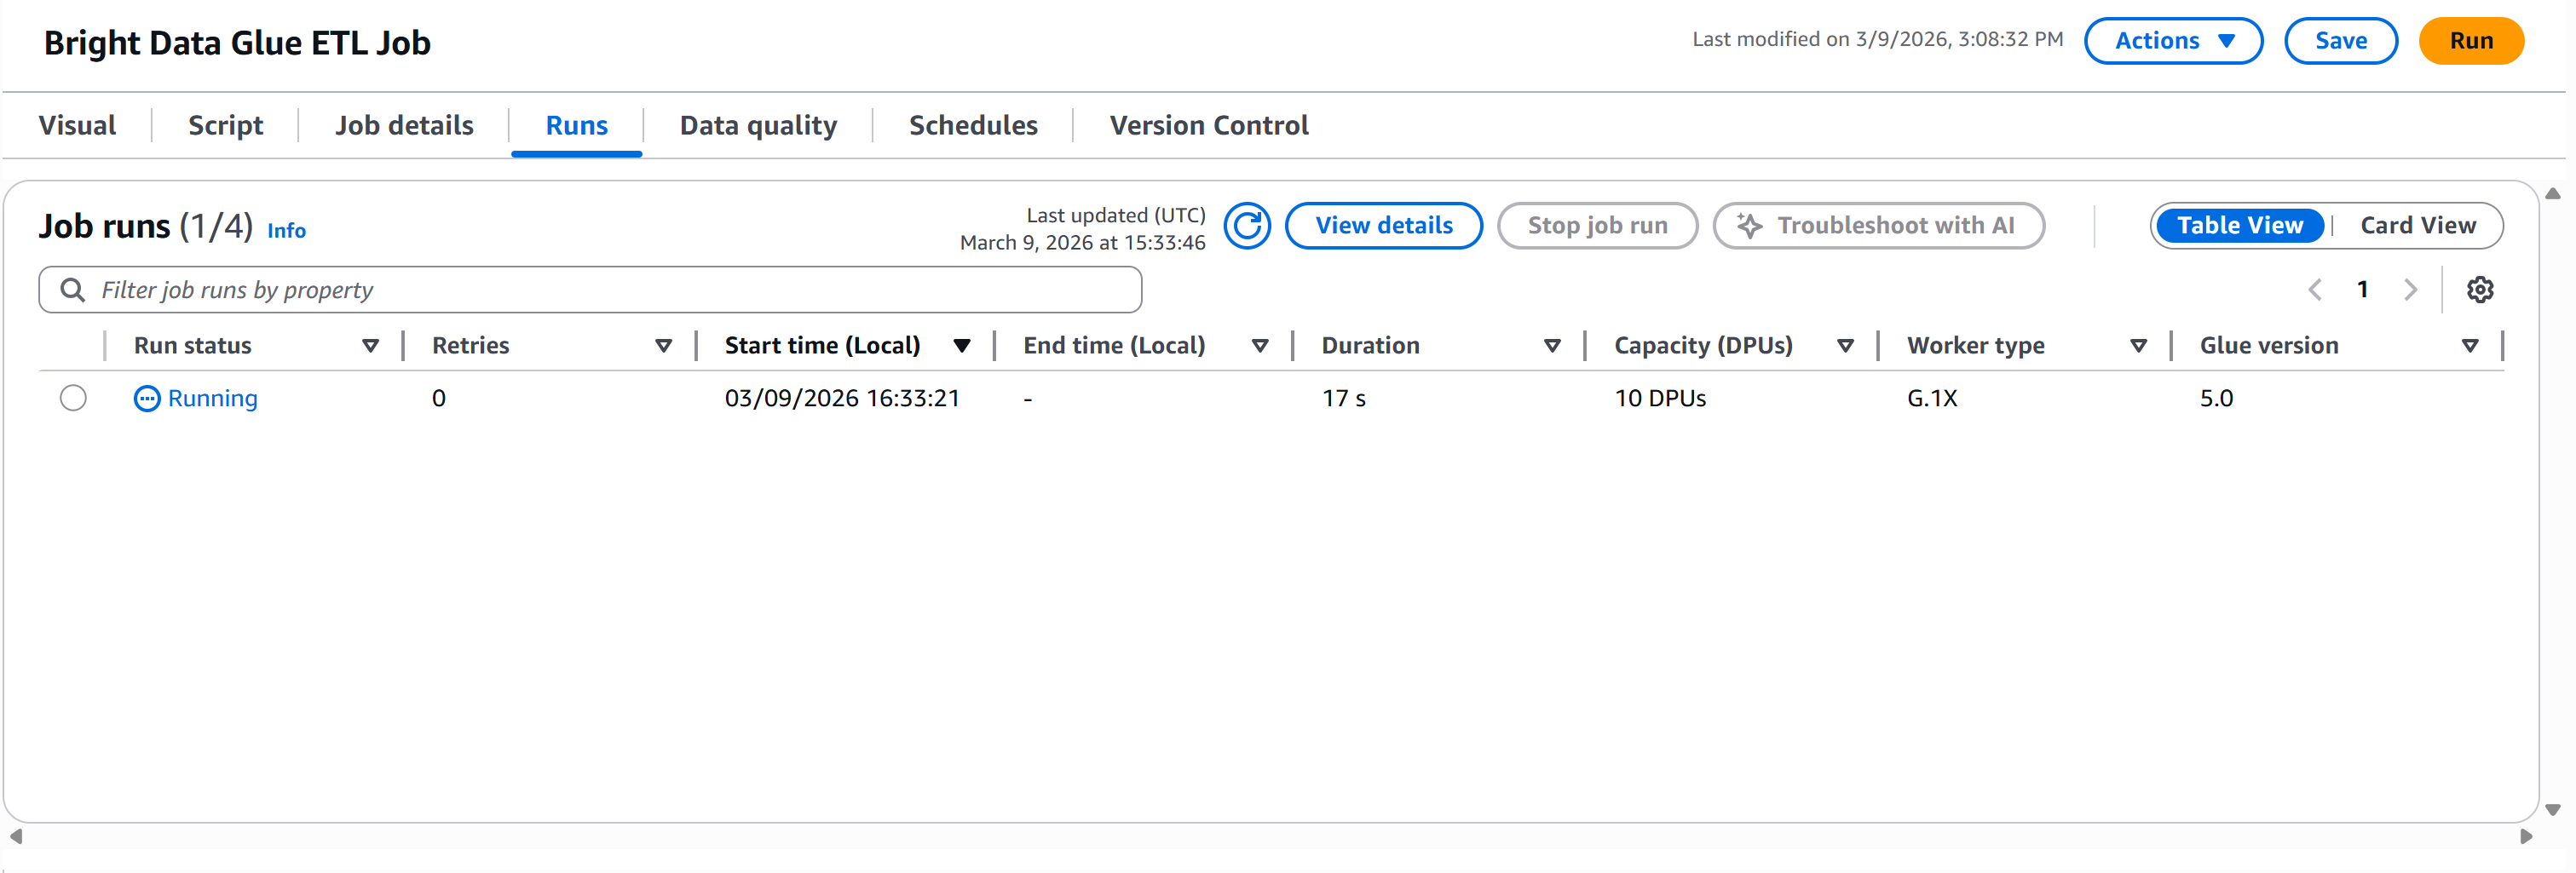Click the search magnifier icon in filter
This screenshot has width=2576, height=873.
point(72,290)
